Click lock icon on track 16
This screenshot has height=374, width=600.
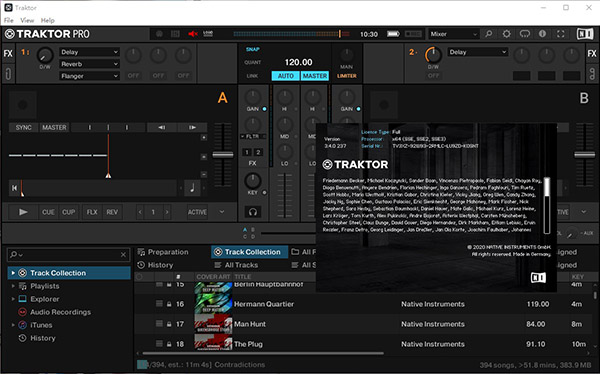pos(169,304)
